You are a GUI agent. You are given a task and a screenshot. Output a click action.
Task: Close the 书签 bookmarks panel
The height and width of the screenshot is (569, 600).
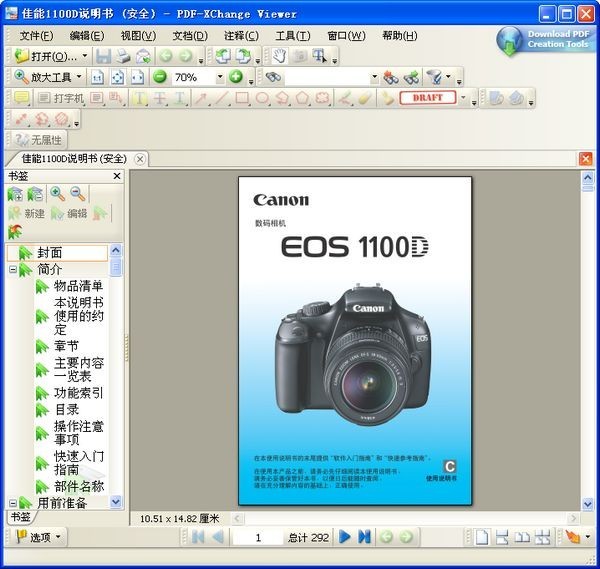[x=117, y=176]
